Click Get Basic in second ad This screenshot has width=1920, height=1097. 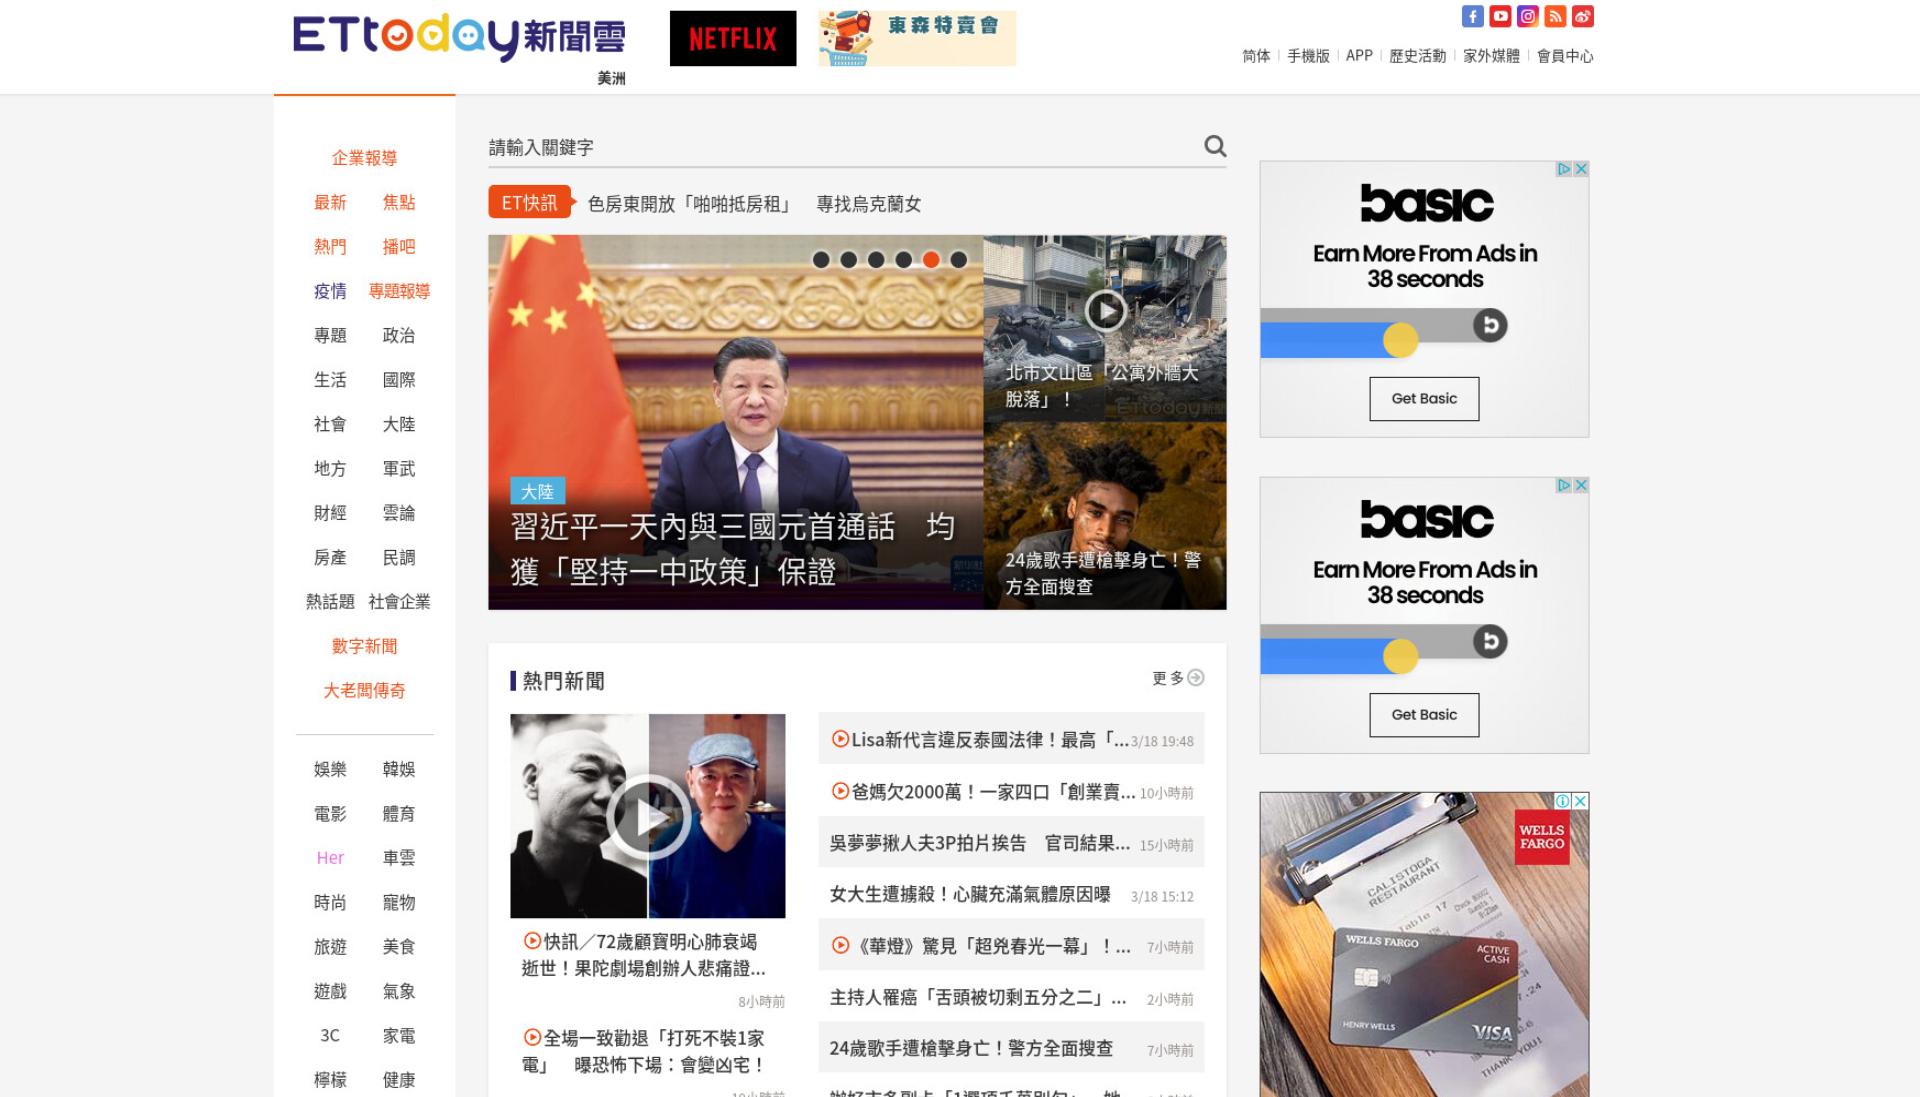pos(1424,715)
